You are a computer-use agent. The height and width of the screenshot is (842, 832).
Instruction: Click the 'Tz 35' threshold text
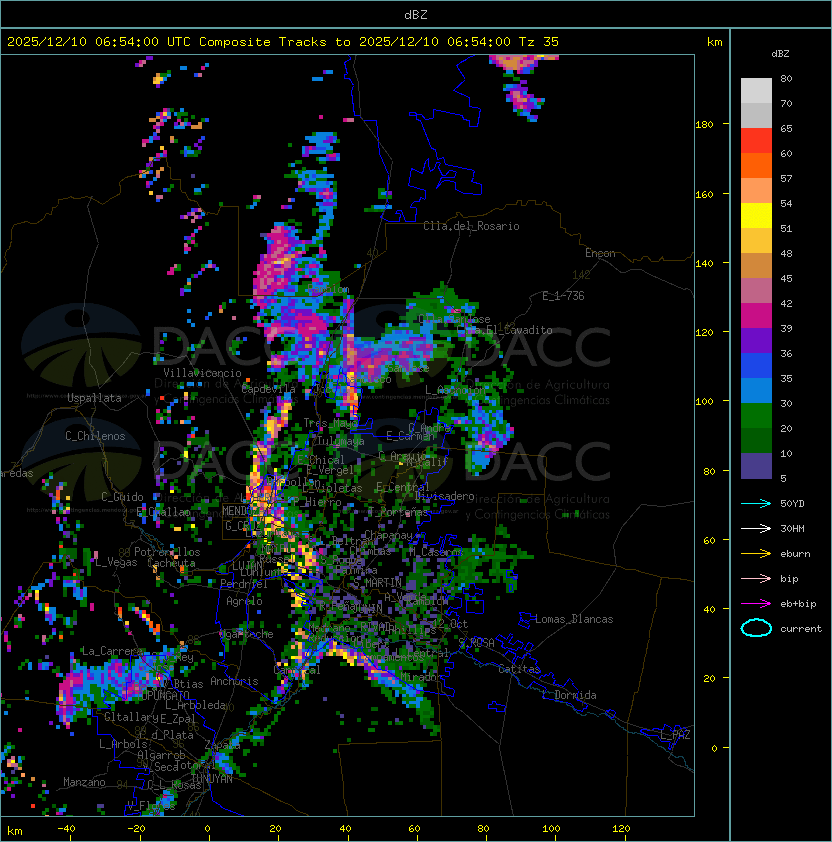pos(539,42)
